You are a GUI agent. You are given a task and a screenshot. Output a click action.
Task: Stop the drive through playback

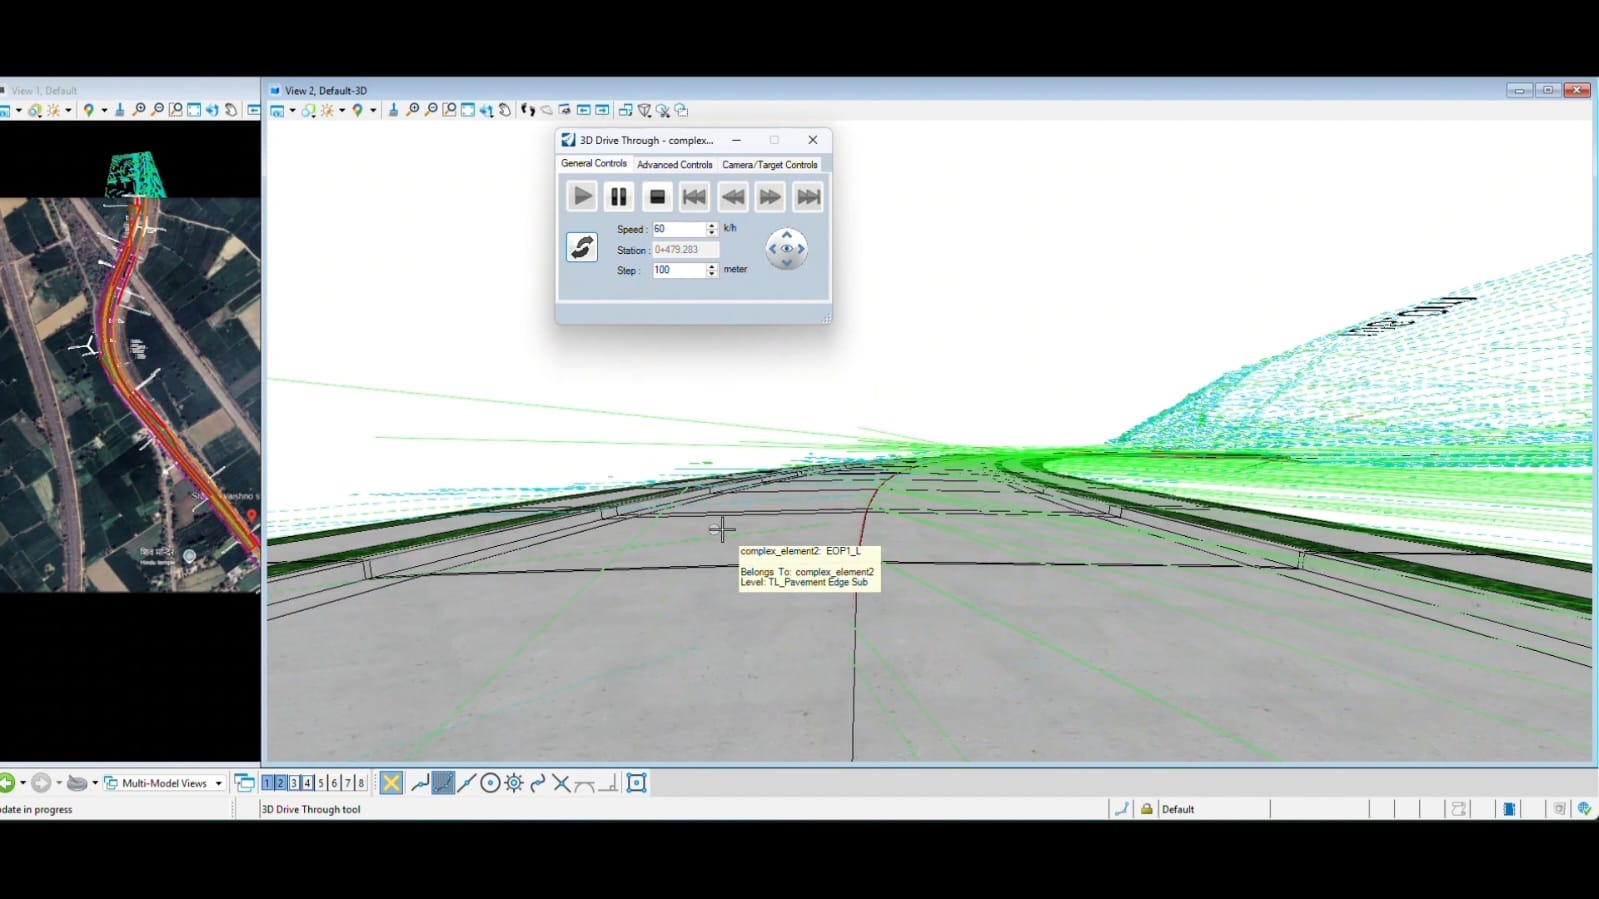pyautogui.click(x=657, y=197)
